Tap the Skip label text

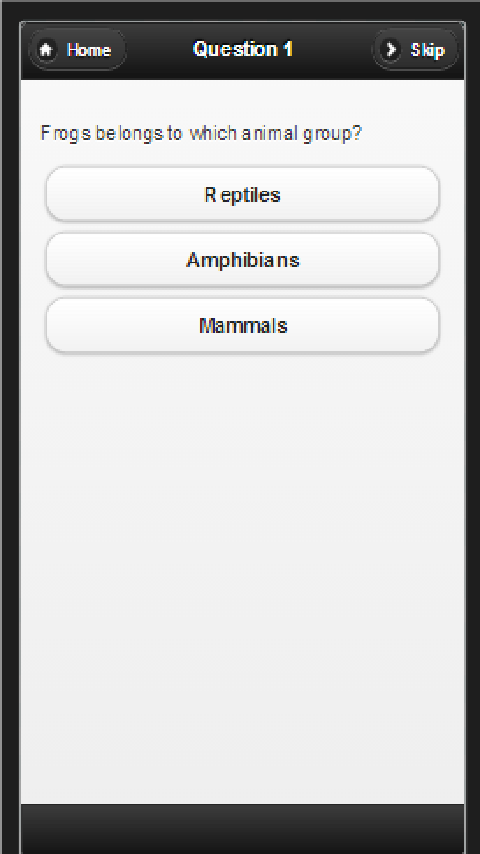point(427,50)
